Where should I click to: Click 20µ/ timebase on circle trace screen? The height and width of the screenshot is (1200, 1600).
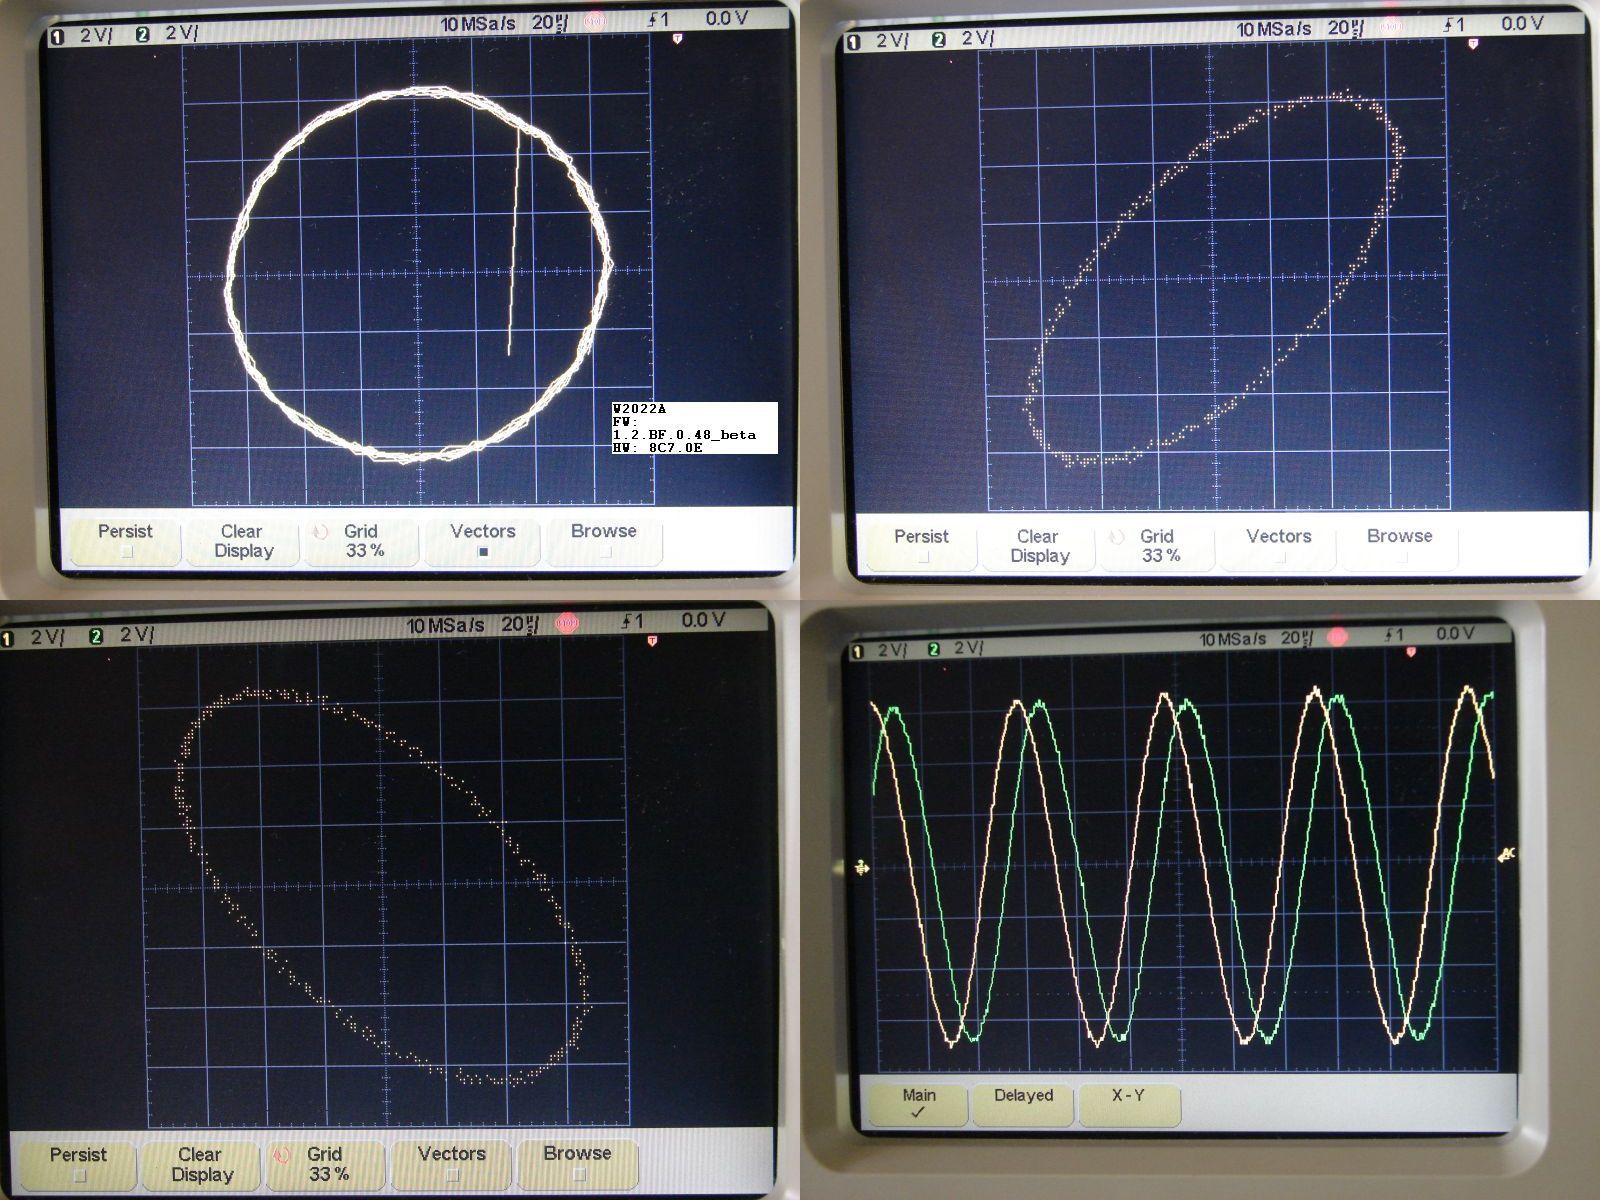coord(549,22)
